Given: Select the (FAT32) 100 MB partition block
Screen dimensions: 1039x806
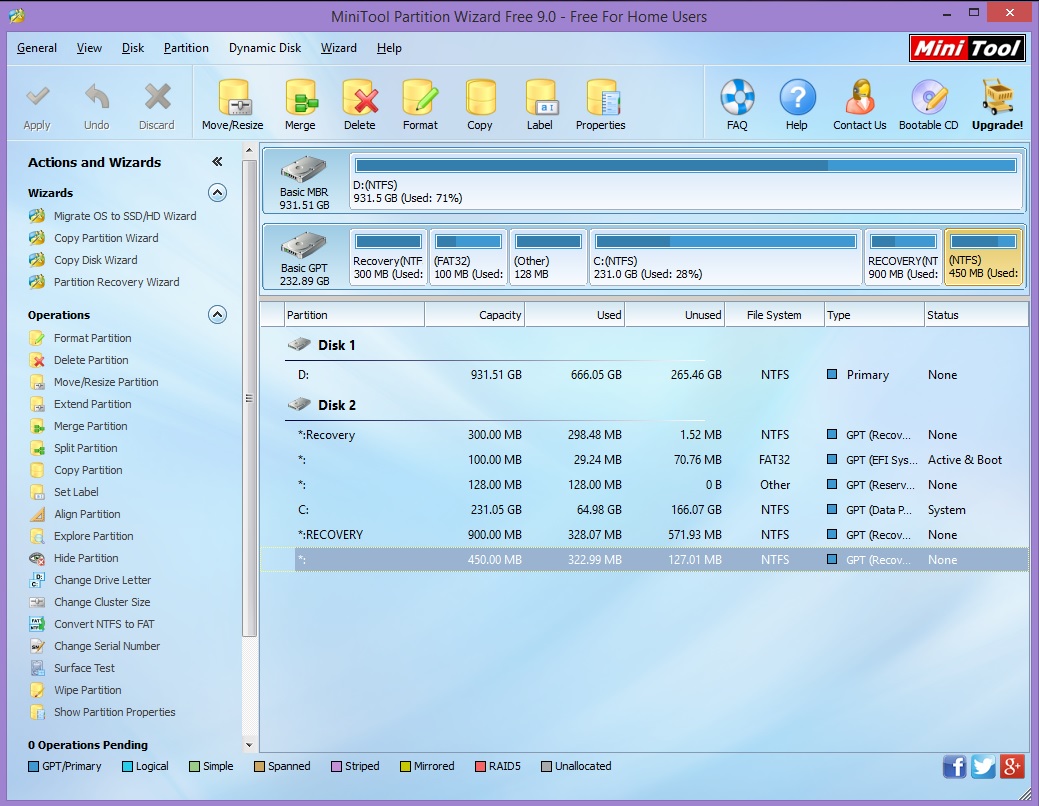Looking at the screenshot, I should coord(468,257).
